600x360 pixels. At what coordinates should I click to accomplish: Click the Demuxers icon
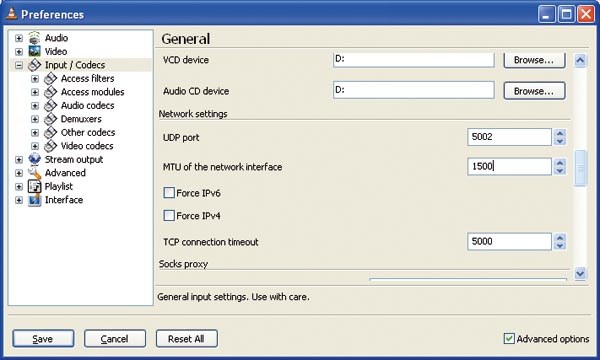pyautogui.click(x=51, y=119)
